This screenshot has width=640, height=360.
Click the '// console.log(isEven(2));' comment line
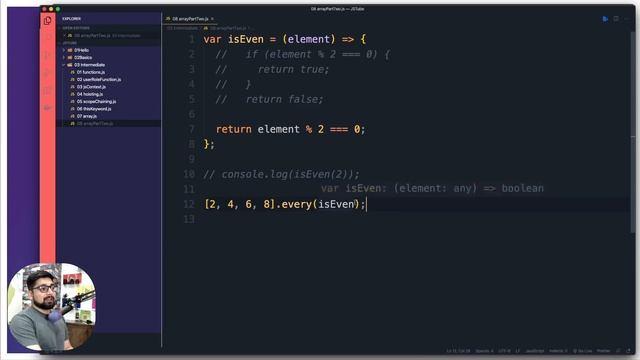coord(281,174)
